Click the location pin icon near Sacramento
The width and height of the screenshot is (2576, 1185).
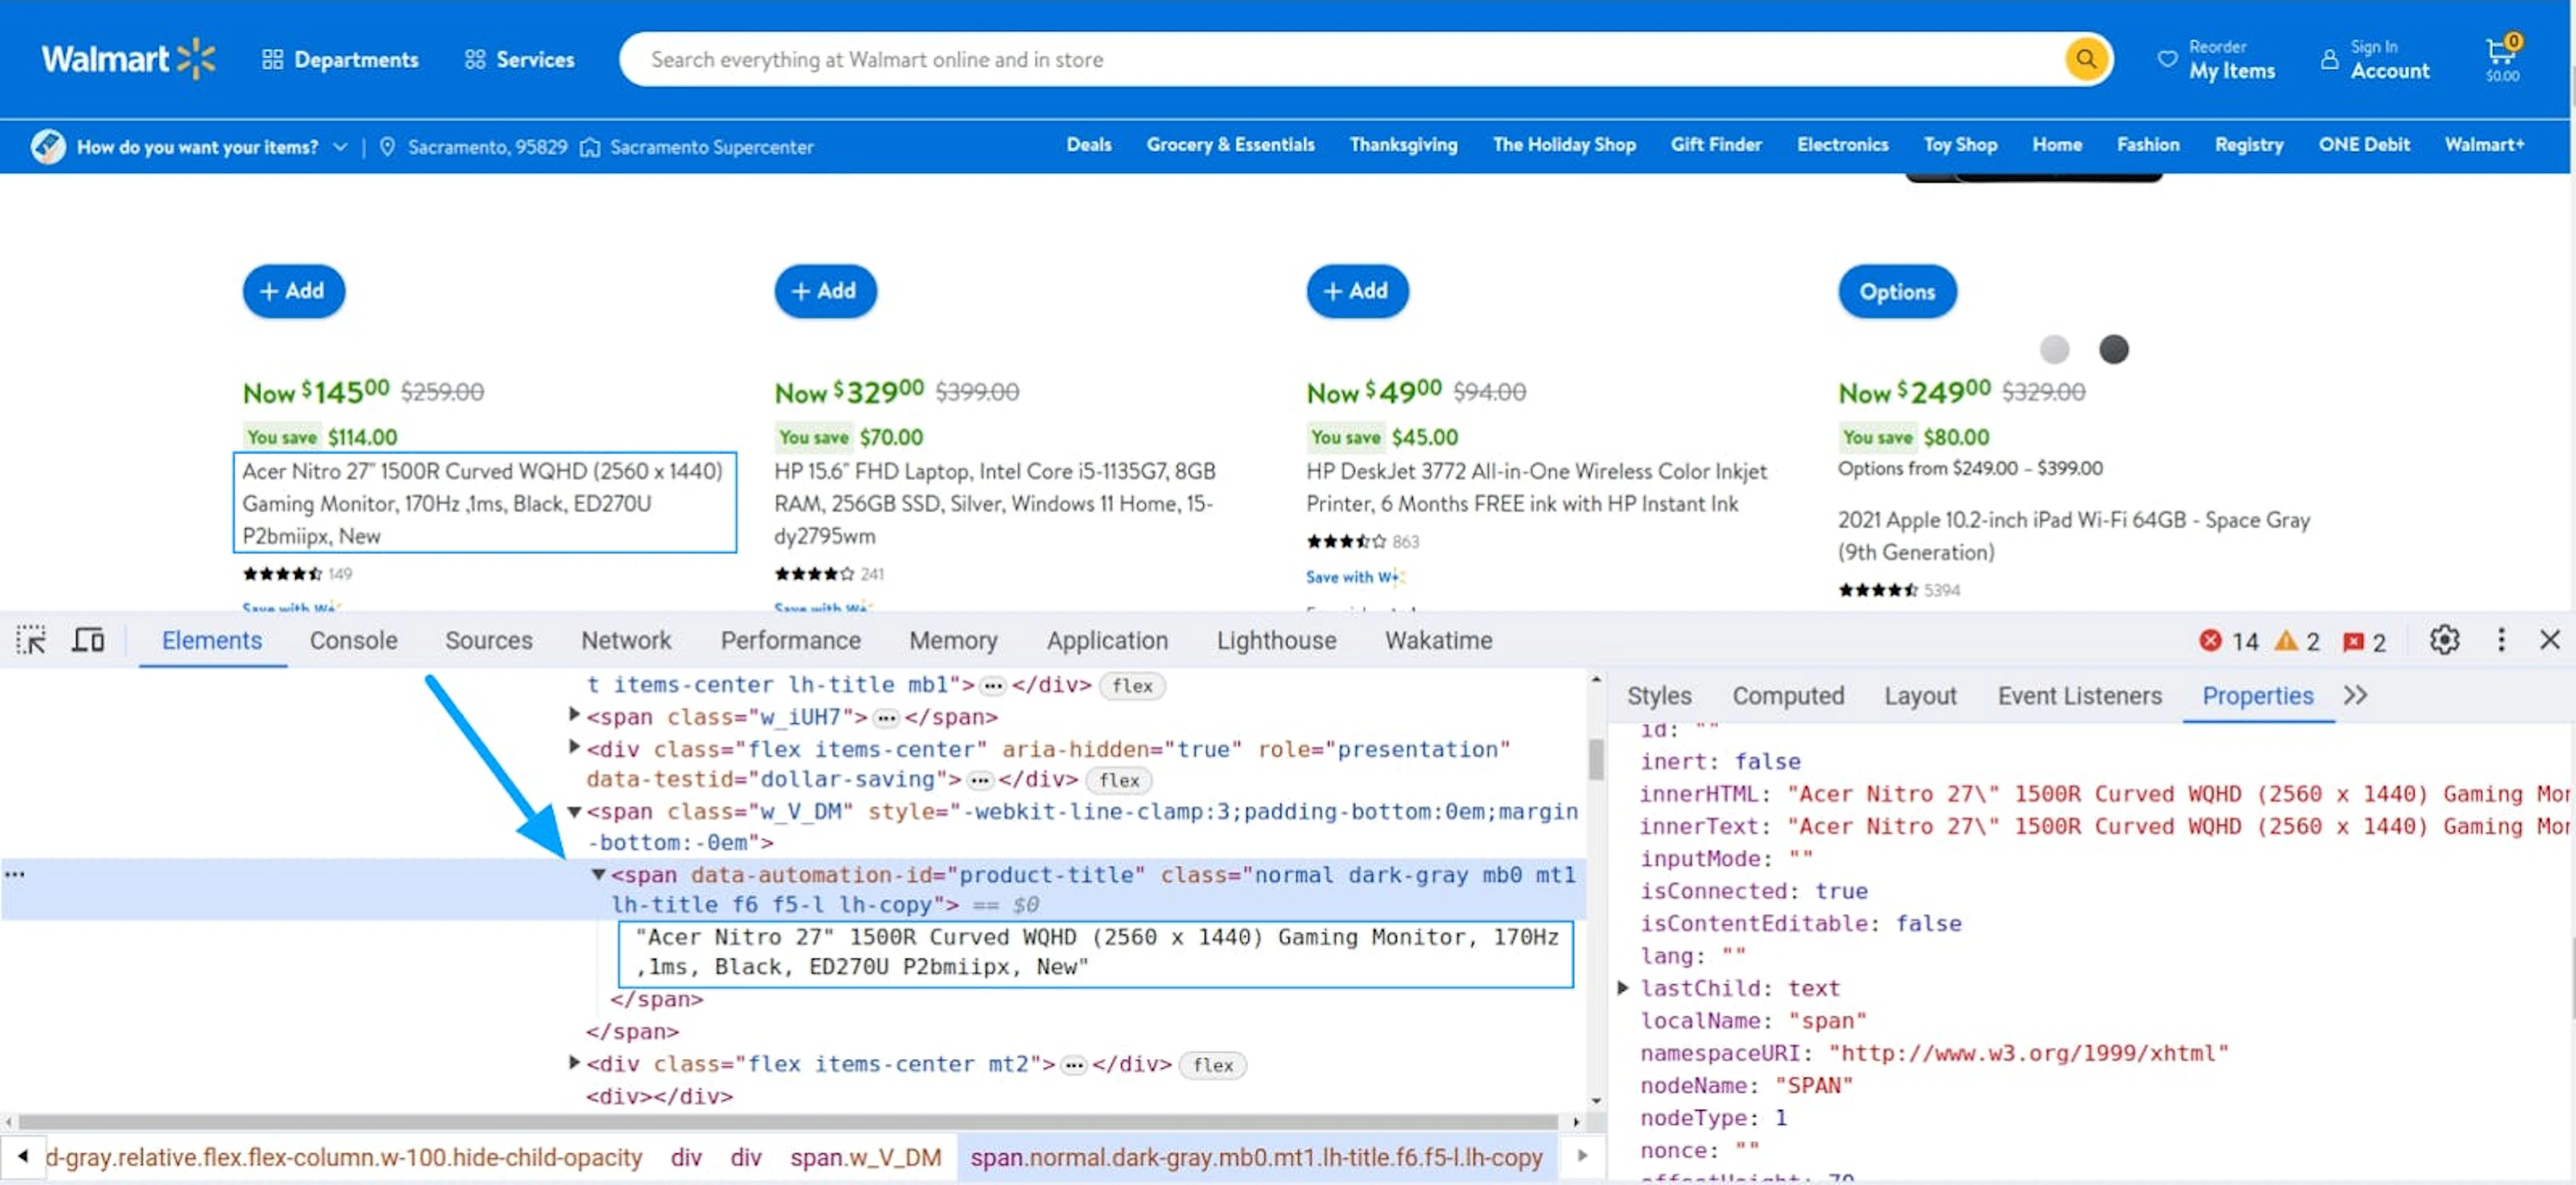tap(388, 147)
